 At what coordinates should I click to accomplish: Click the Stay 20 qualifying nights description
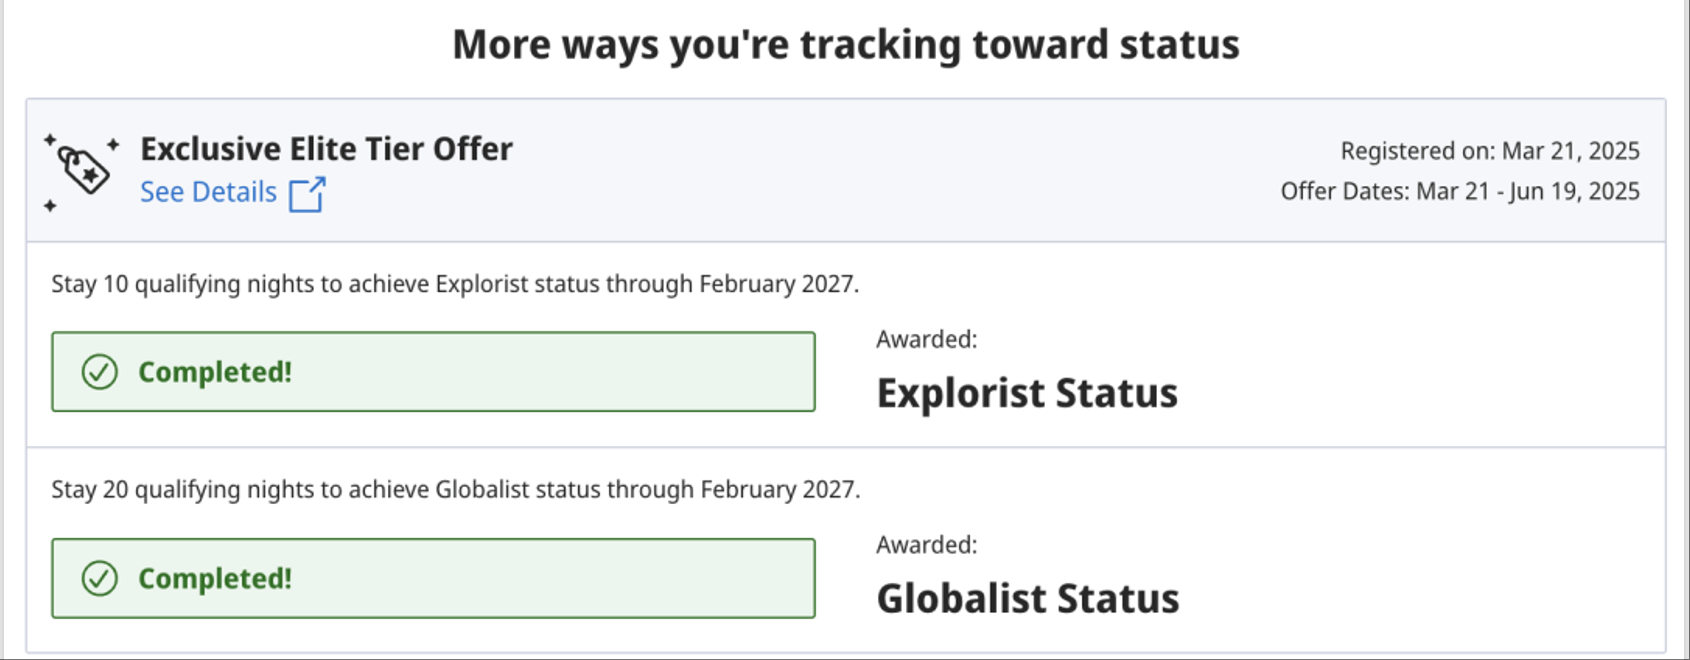click(x=456, y=490)
